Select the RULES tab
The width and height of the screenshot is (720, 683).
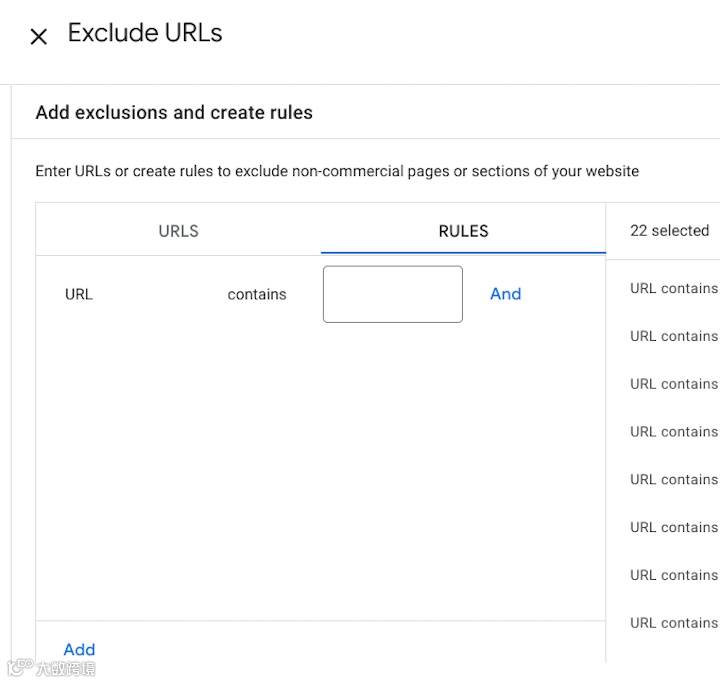(463, 231)
